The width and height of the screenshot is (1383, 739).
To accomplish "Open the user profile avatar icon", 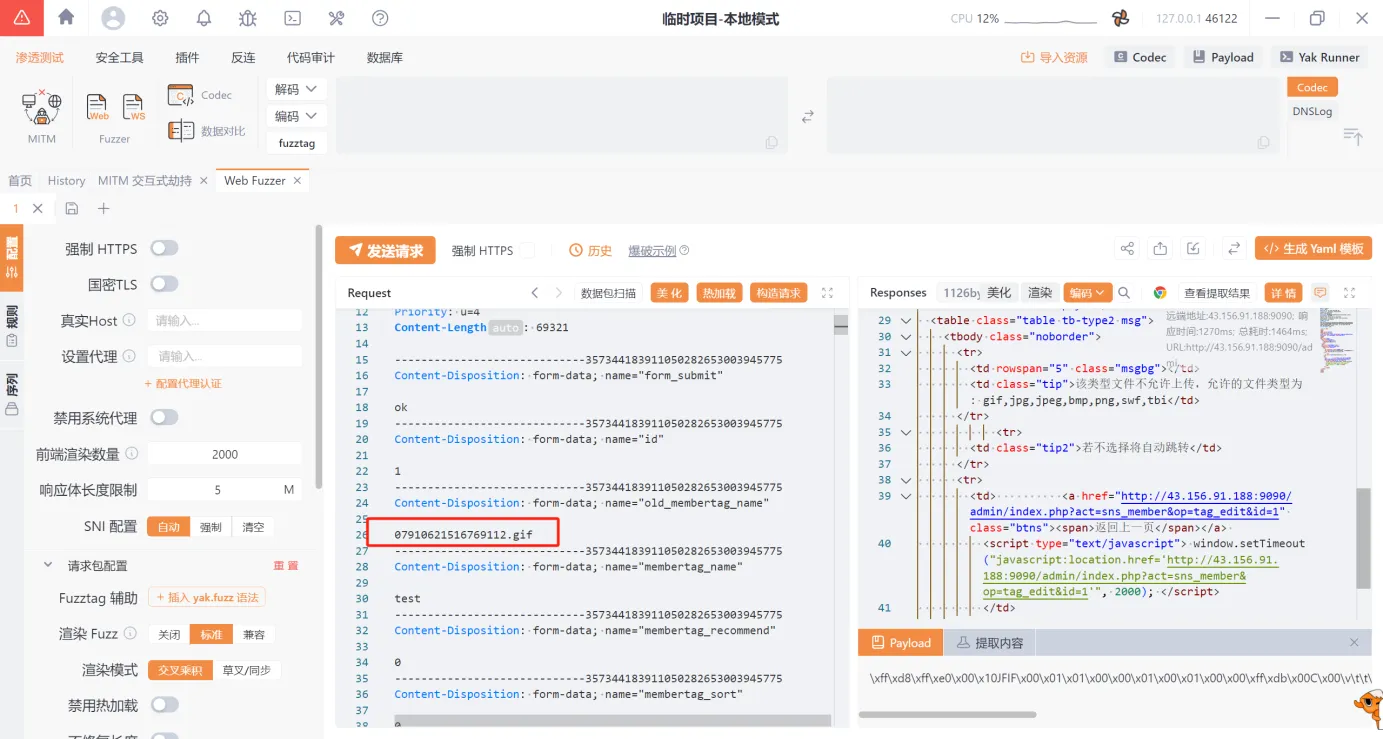I will point(113,18).
